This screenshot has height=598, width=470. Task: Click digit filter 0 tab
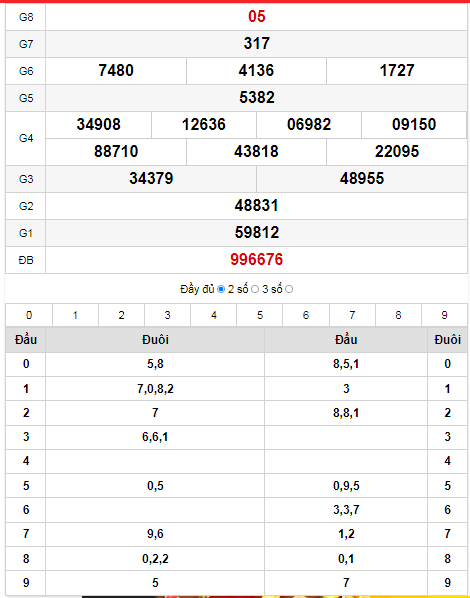[29, 315]
